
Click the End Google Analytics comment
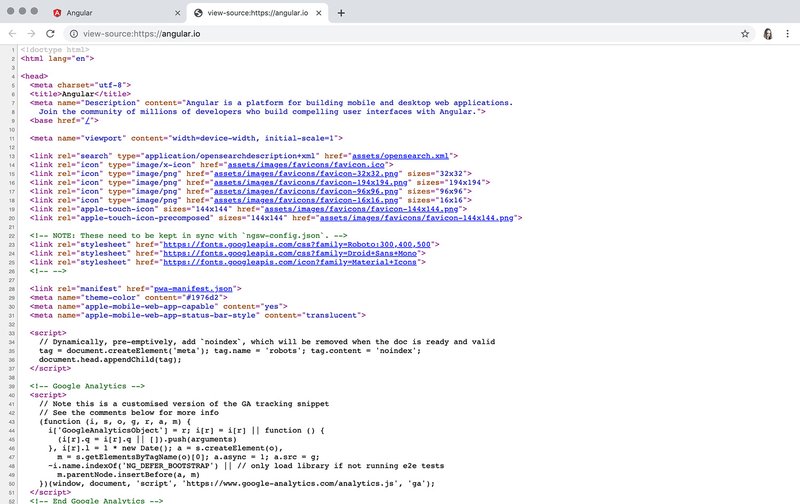tap(96, 501)
